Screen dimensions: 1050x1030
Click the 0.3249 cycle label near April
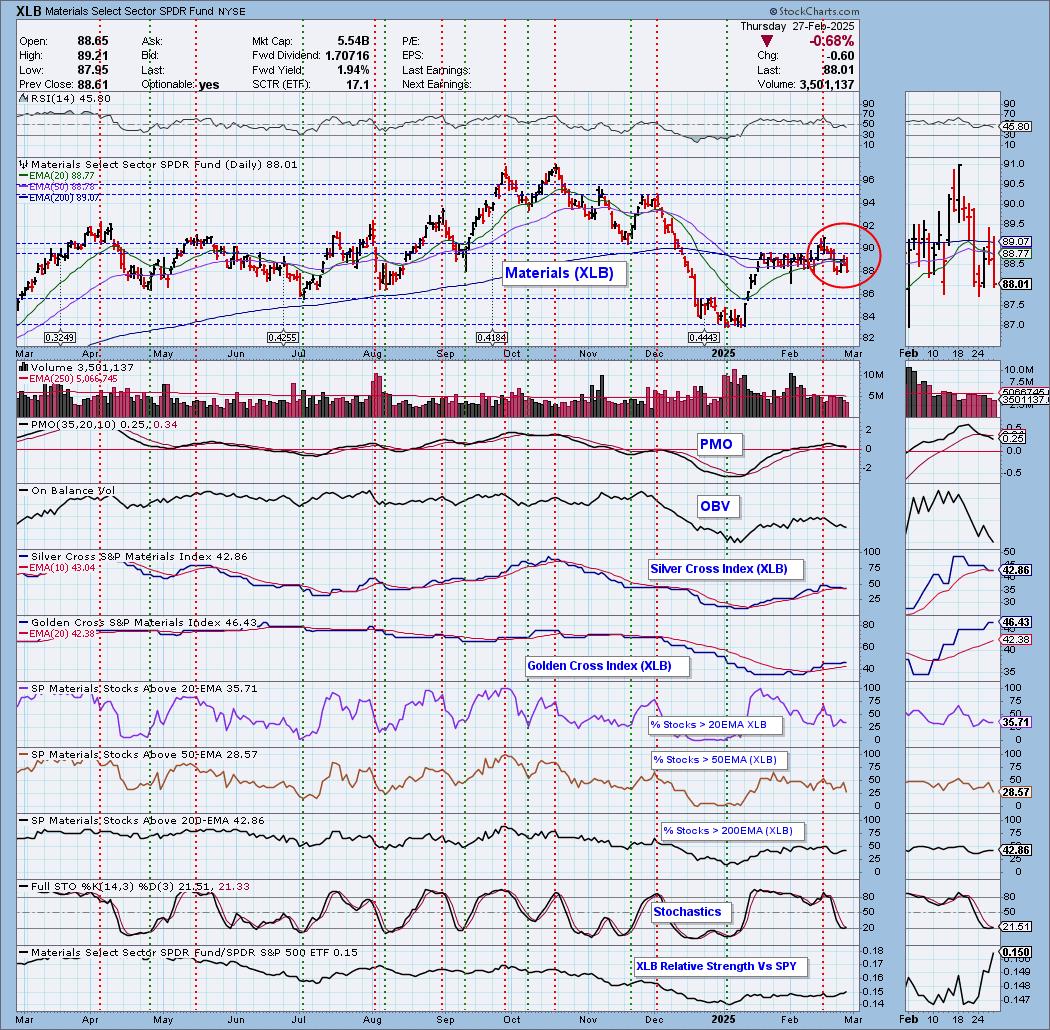coord(60,338)
